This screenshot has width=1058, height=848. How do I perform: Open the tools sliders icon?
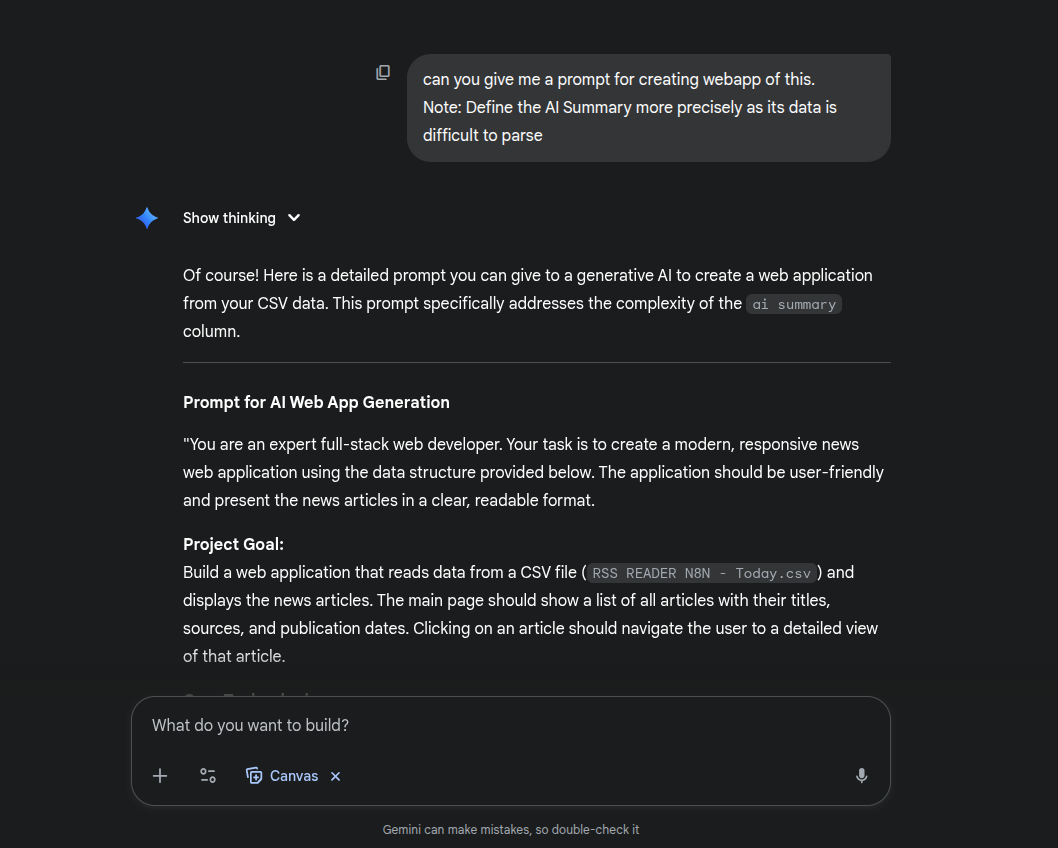208,776
